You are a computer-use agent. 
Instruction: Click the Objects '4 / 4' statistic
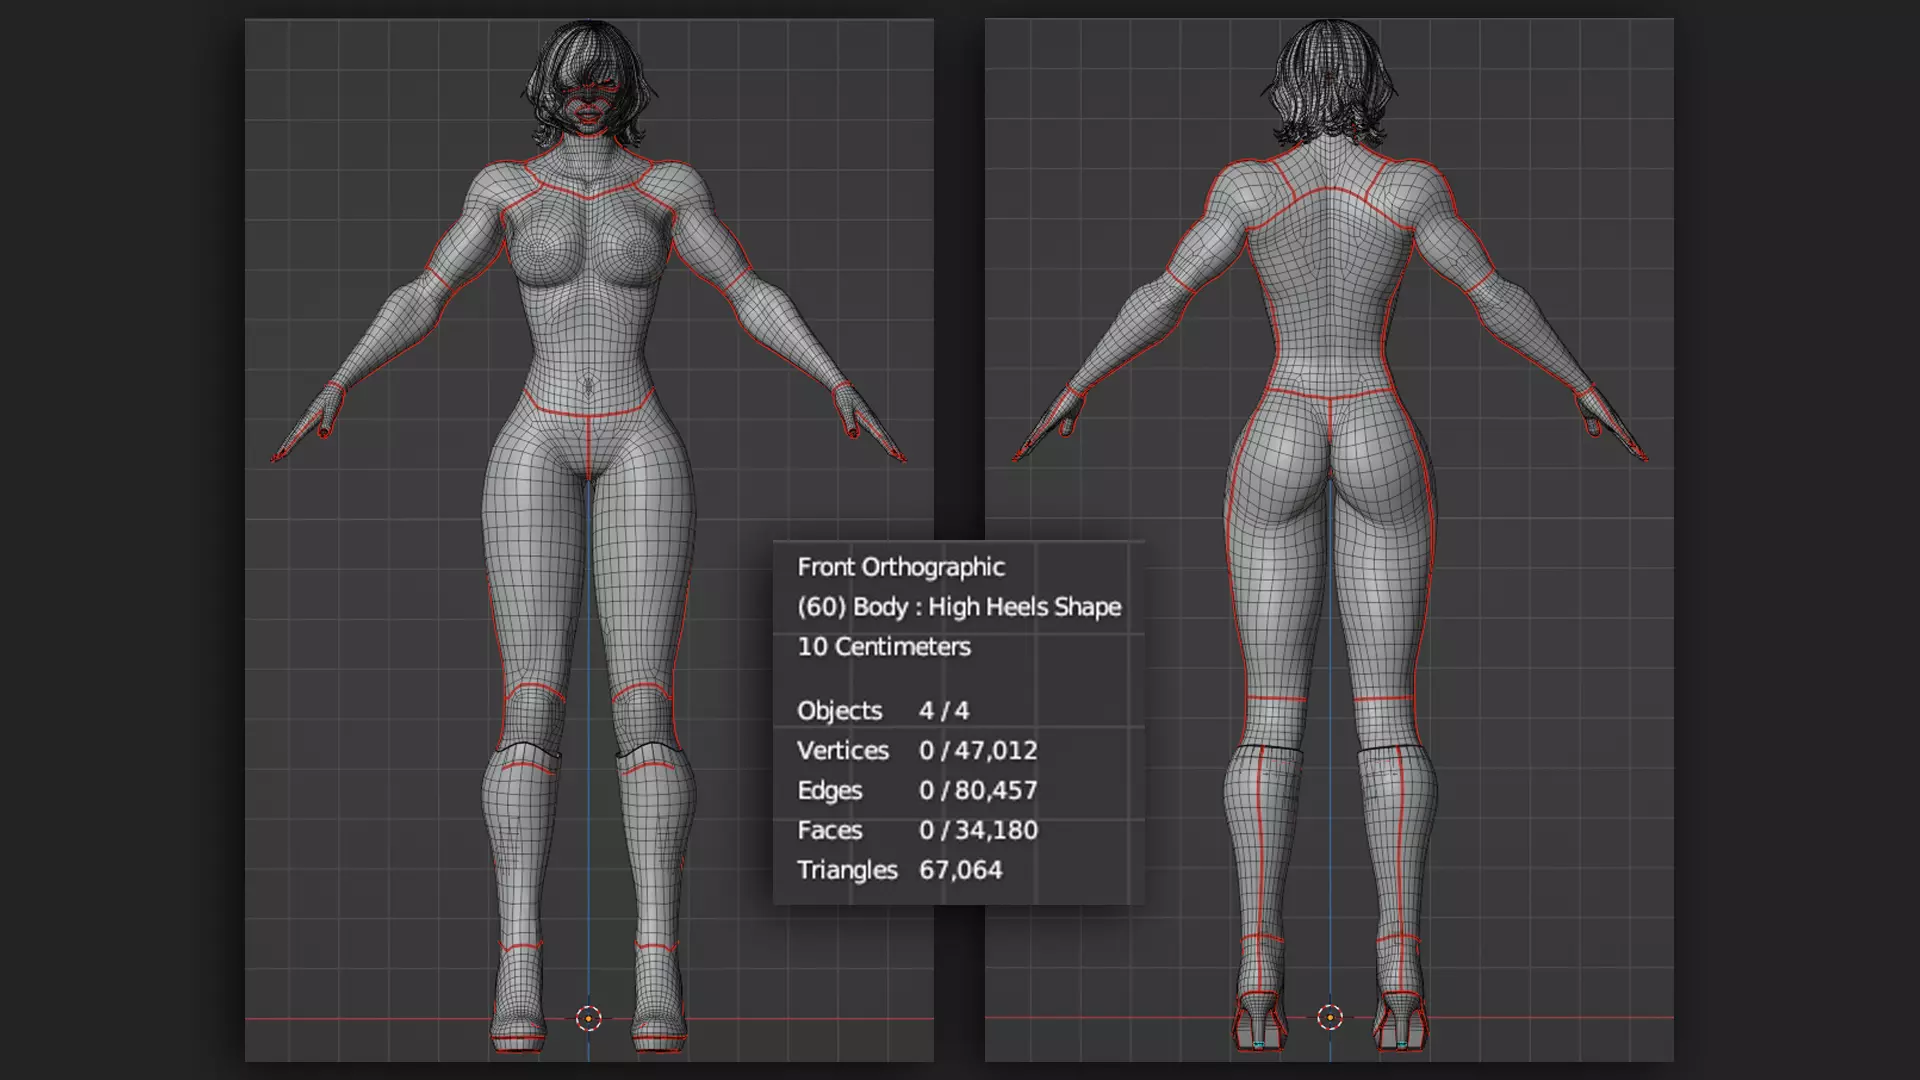coord(944,711)
